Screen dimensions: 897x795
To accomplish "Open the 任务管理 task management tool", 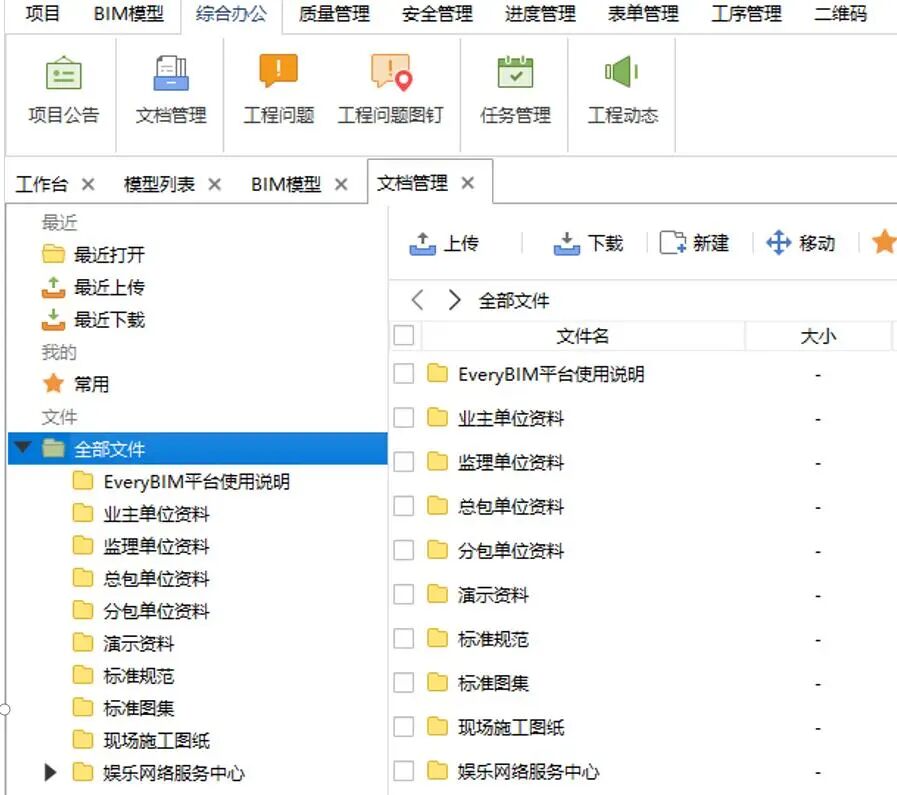I will pos(513,90).
